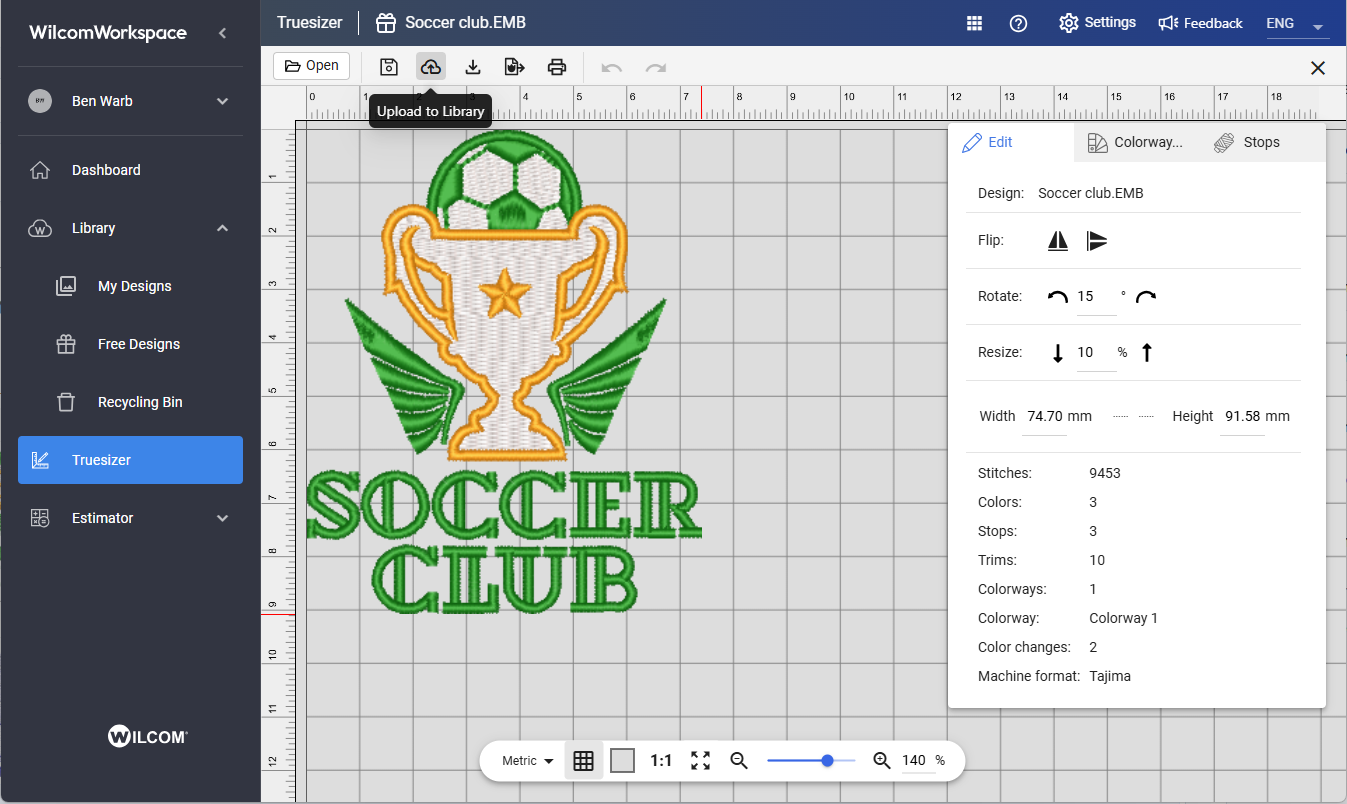The width and height of the screenshot is (1347, 804).
Task: Flip the design horizontally
Action: (1058, 241)
